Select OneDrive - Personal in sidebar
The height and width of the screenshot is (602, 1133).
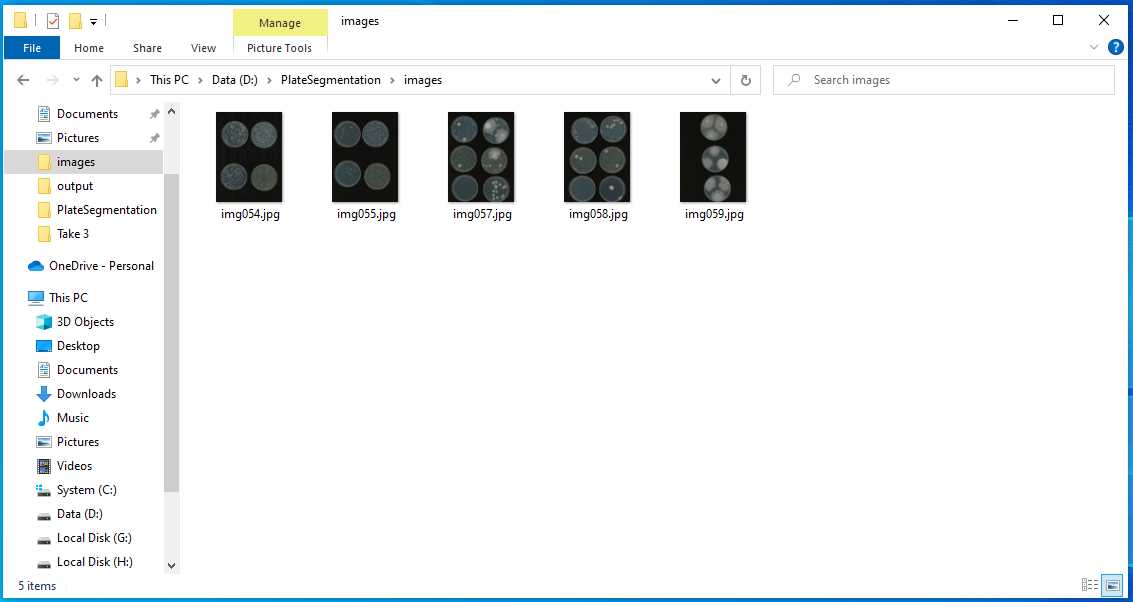pyautogui.click(x=101, y=265)
